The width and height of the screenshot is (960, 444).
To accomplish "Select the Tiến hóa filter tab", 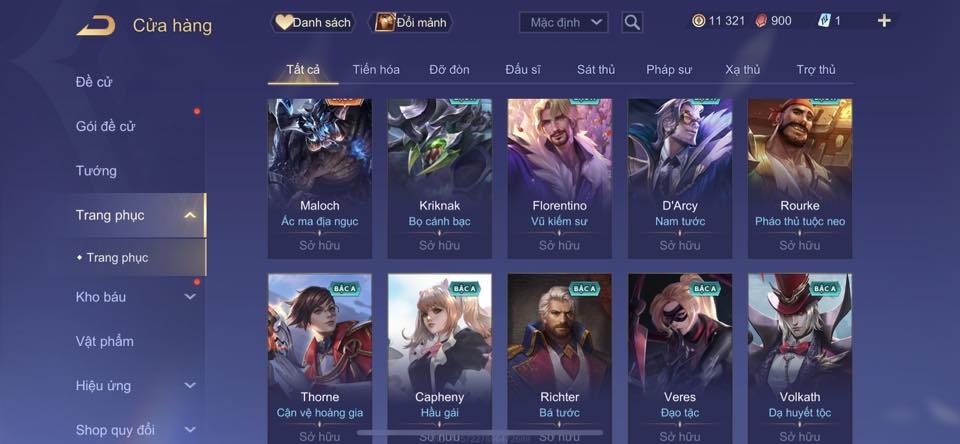I will coord(376,70).
